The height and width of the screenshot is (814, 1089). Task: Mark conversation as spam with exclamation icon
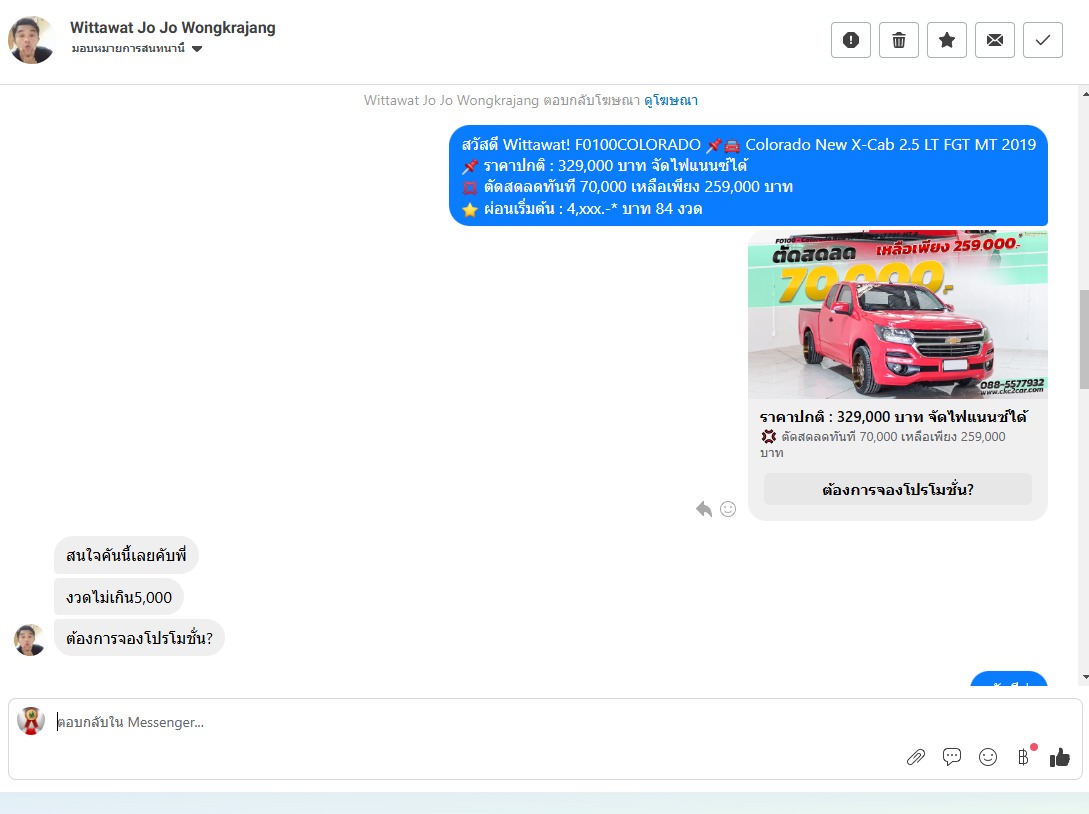tap(851, 40)
